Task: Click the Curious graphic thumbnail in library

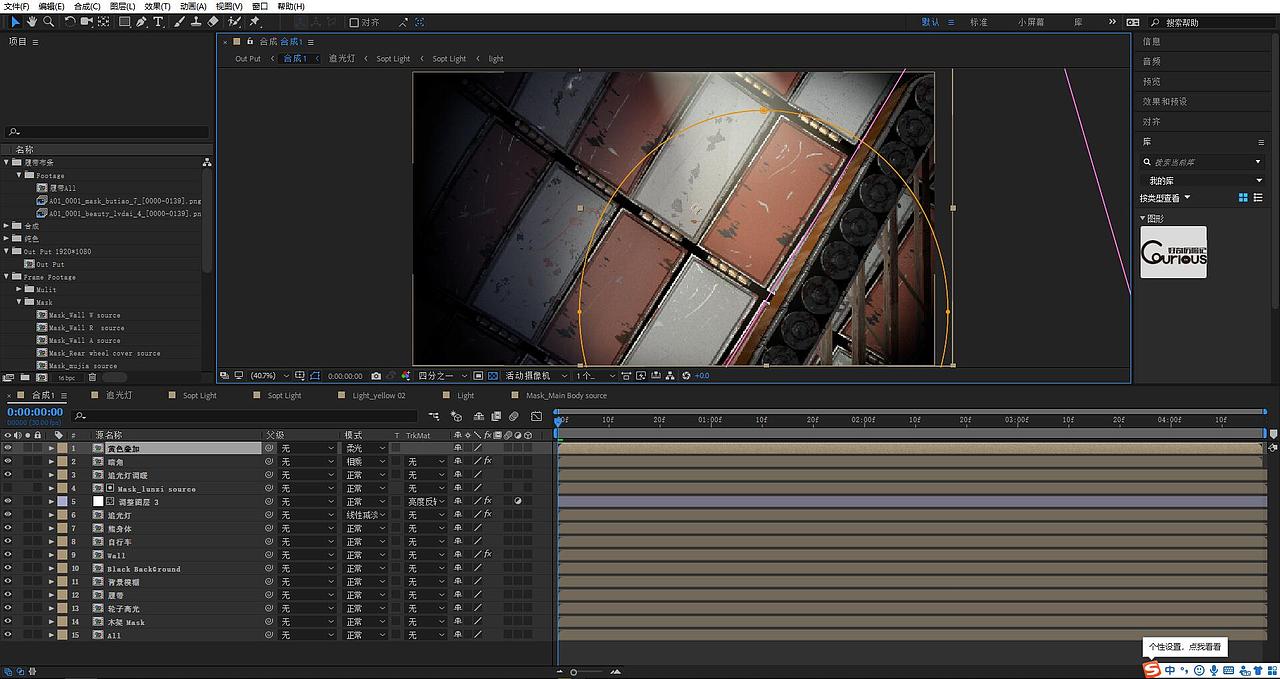Action: pyautogui.click(x=1173, y=252)
